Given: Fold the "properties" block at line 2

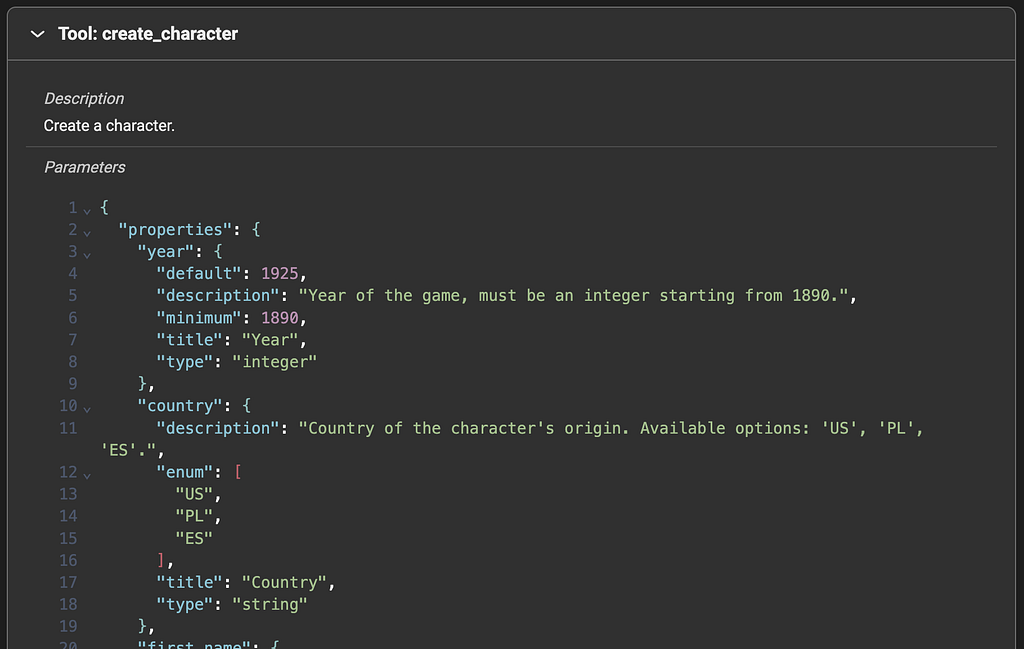Looking at the screenshot, I should [x=87, y=233].
